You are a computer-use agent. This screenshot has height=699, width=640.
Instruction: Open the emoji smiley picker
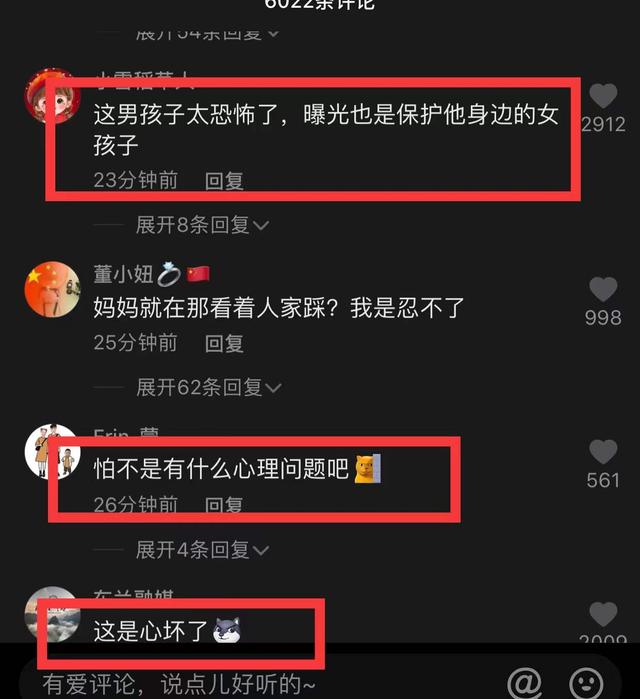(x=586, y=683)
